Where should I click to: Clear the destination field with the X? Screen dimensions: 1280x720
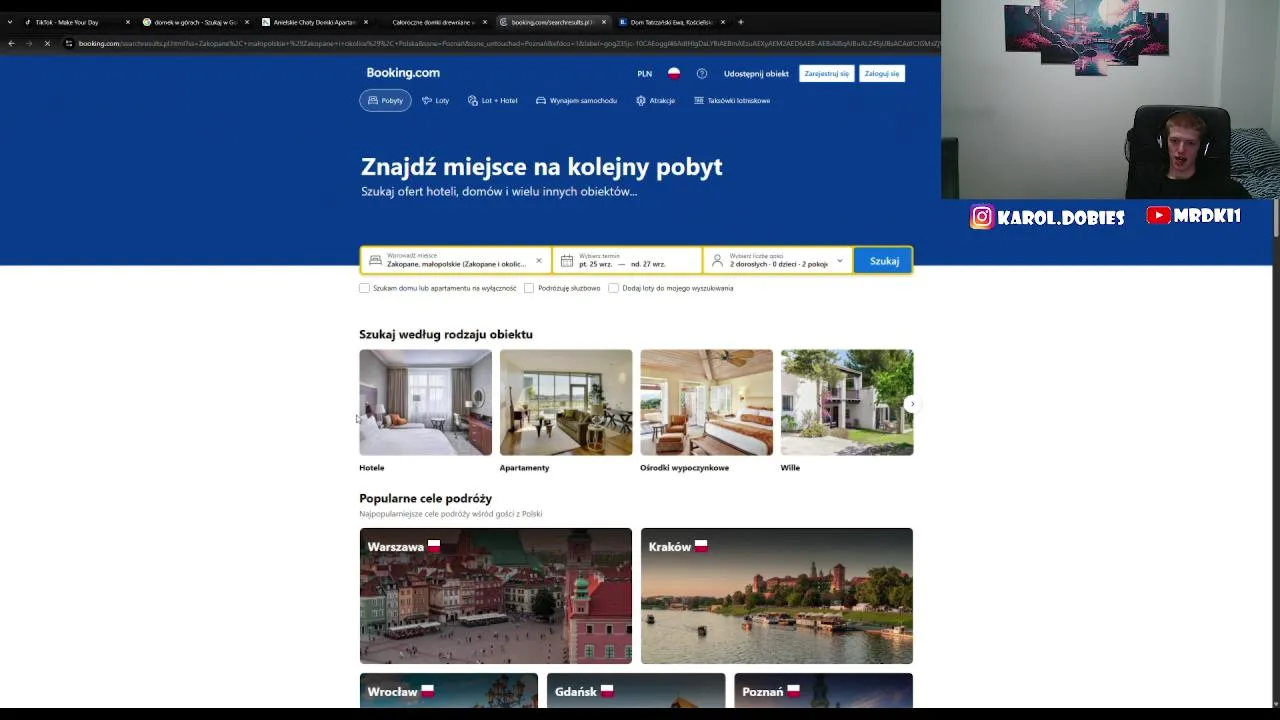538,261
